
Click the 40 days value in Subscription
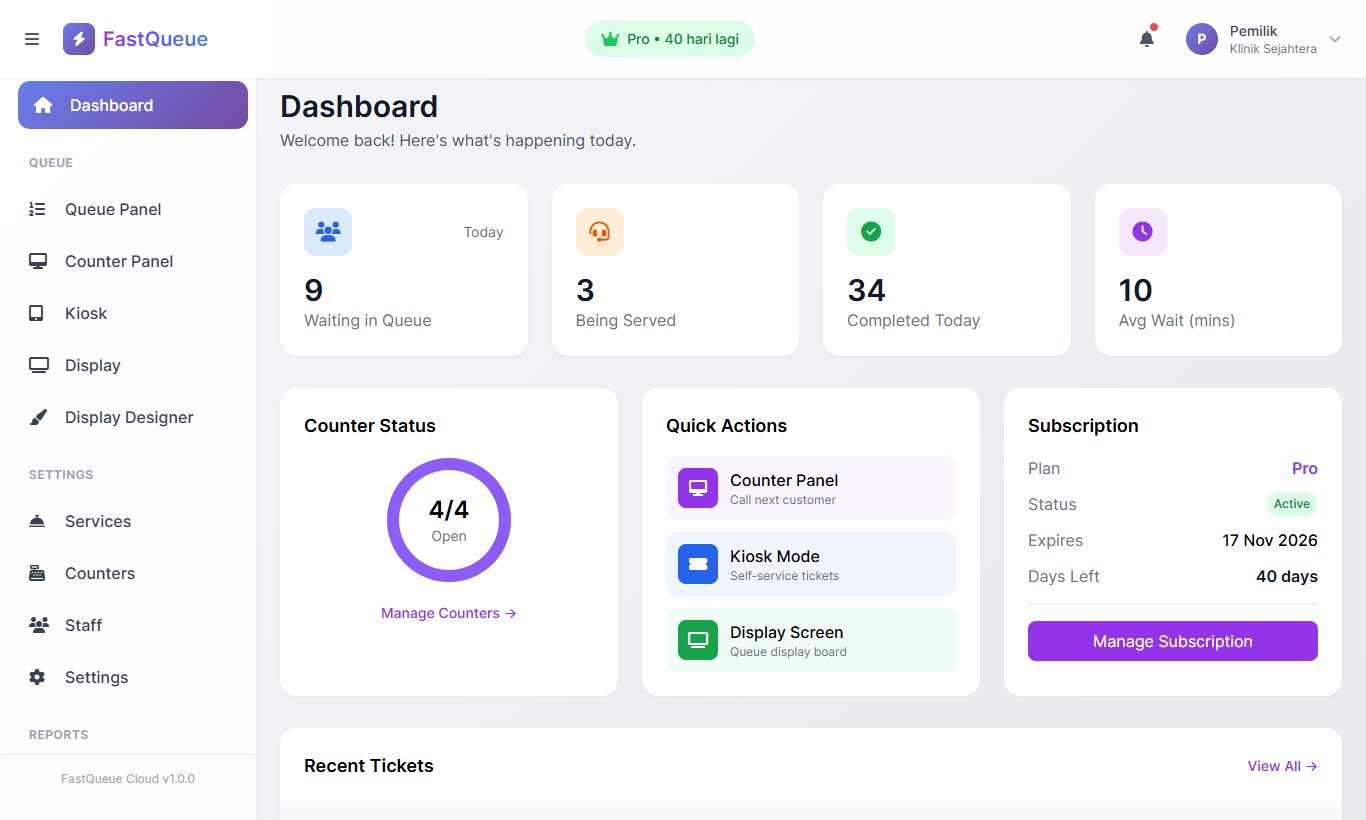[x=1287, y=576]
